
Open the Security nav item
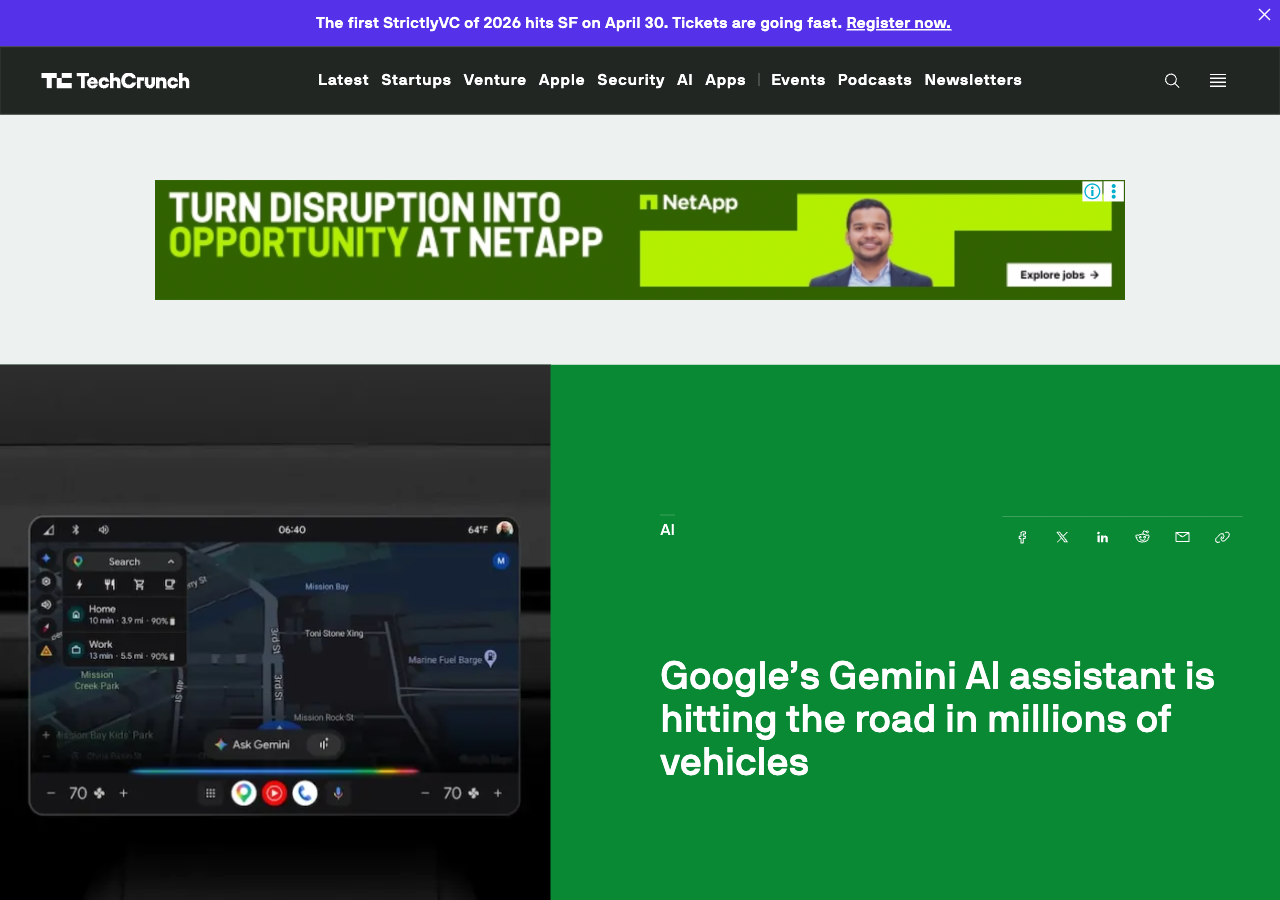point(631,80)
